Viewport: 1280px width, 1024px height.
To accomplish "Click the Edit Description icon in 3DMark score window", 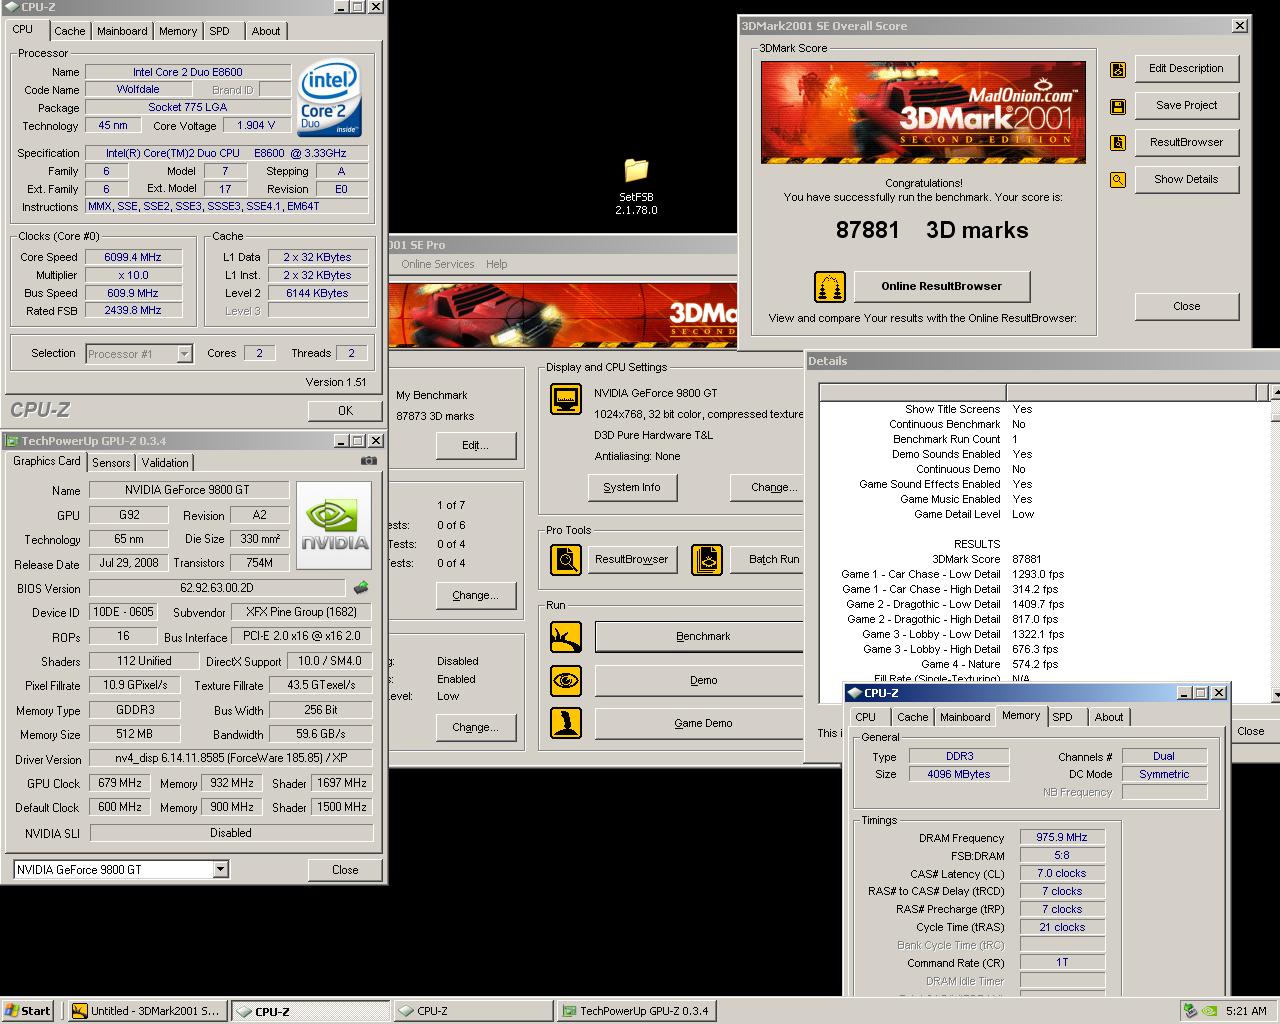I will (1118, 69).
